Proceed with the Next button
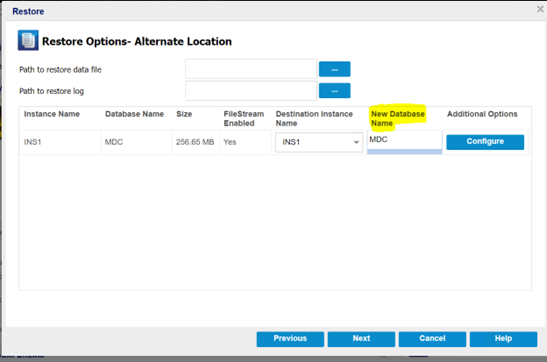Screen dimensions: 547x362 pyautogui.click(x=361, y=339)
